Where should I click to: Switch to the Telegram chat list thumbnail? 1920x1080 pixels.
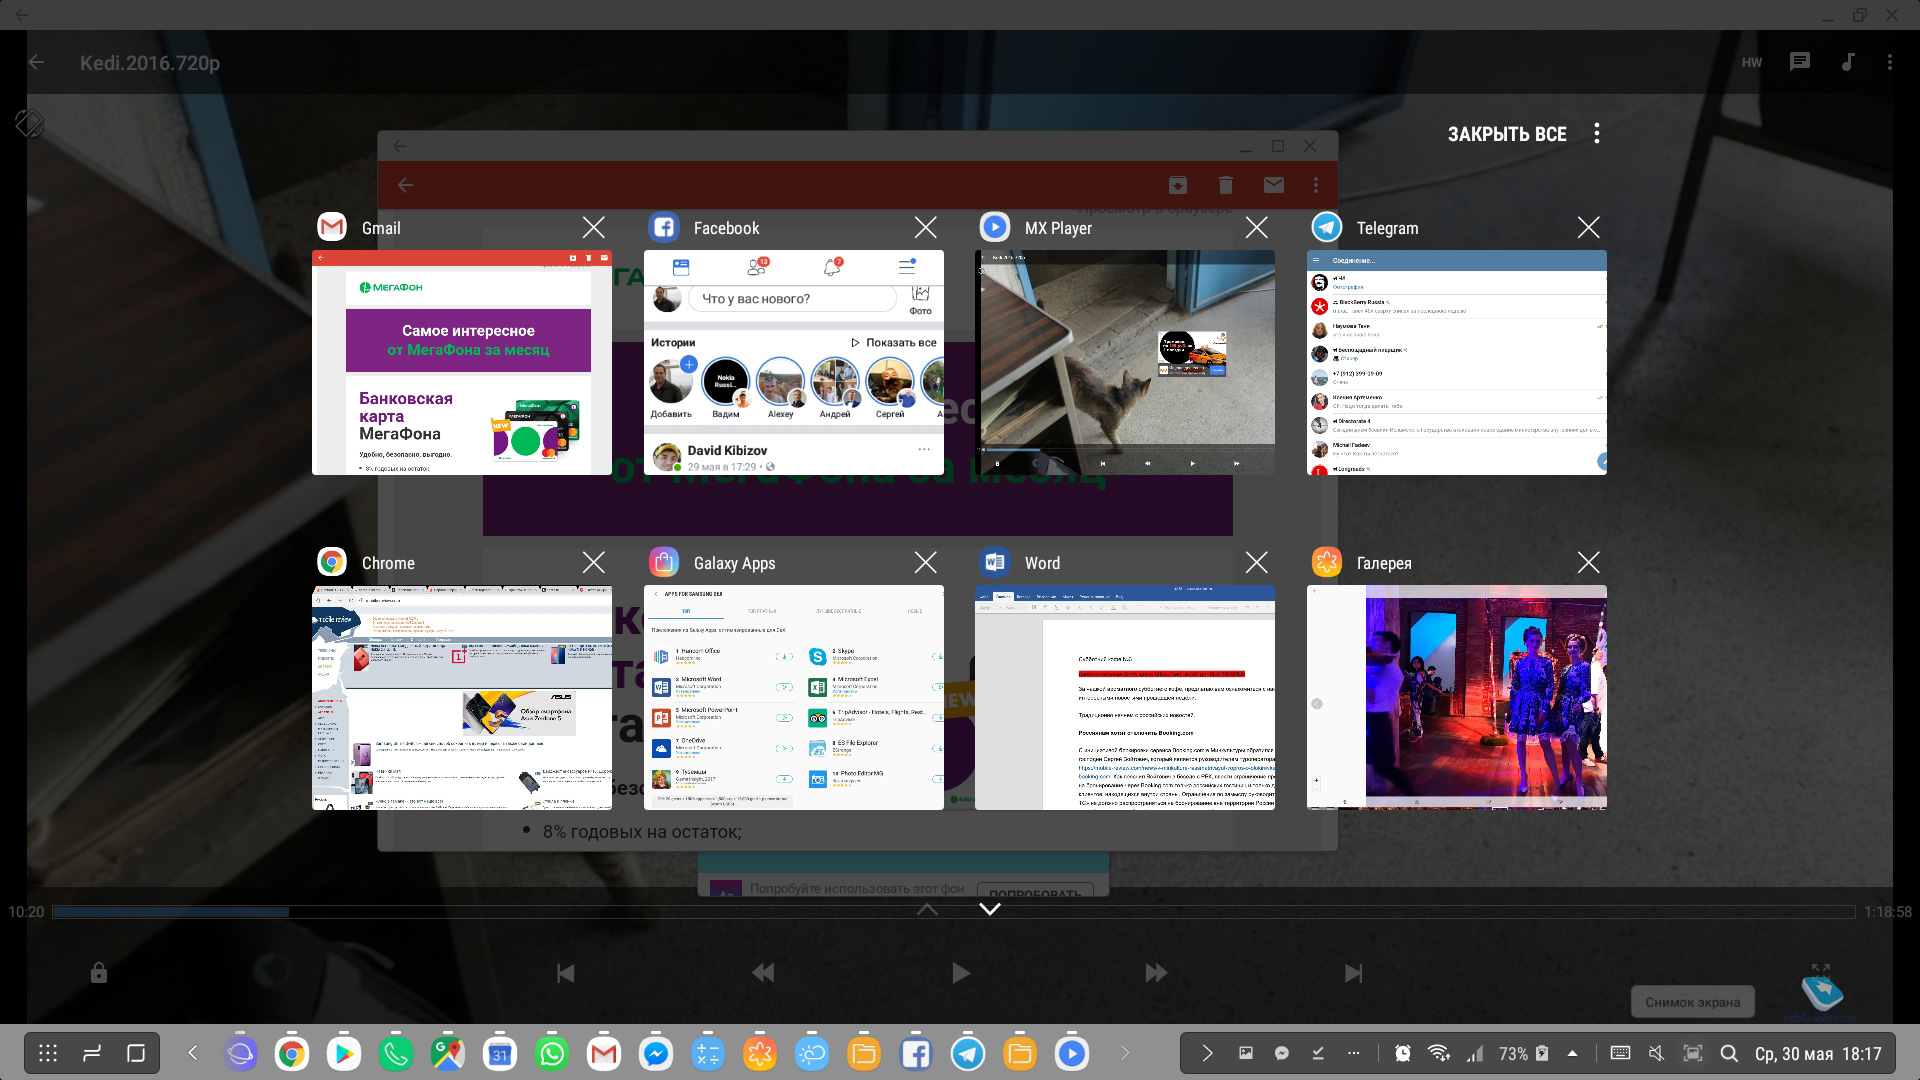click(x=1457, y=362)
